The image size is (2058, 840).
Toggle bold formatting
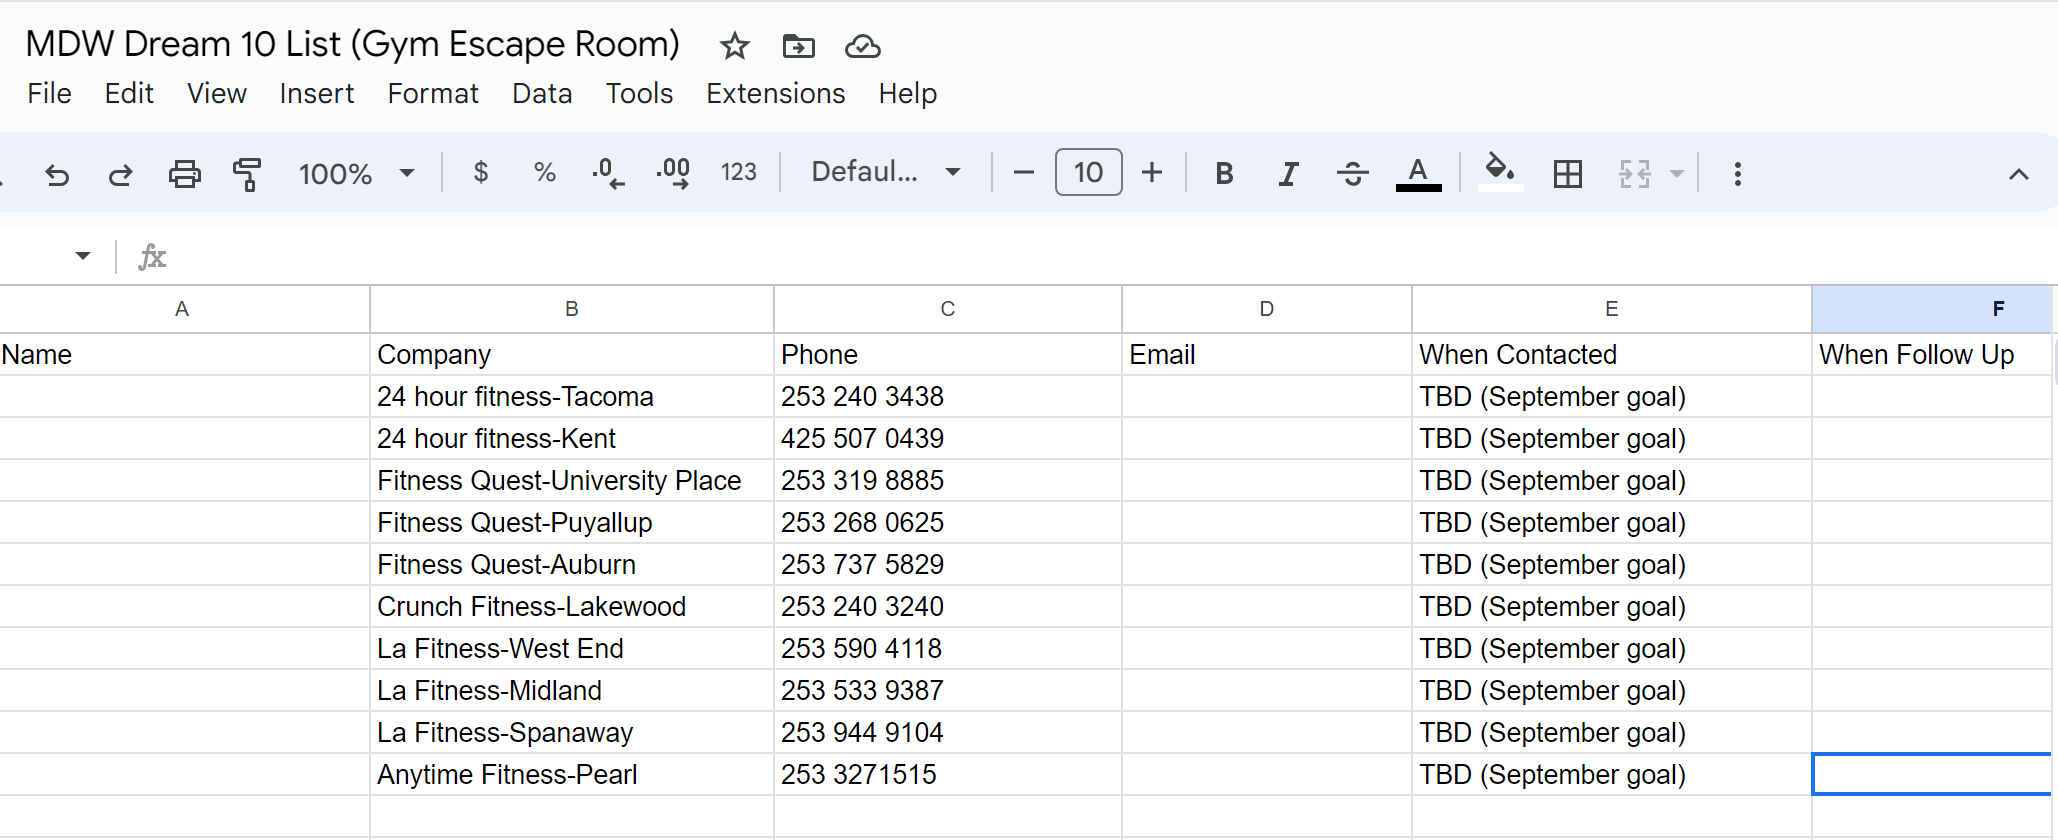tap(1224, 174)
